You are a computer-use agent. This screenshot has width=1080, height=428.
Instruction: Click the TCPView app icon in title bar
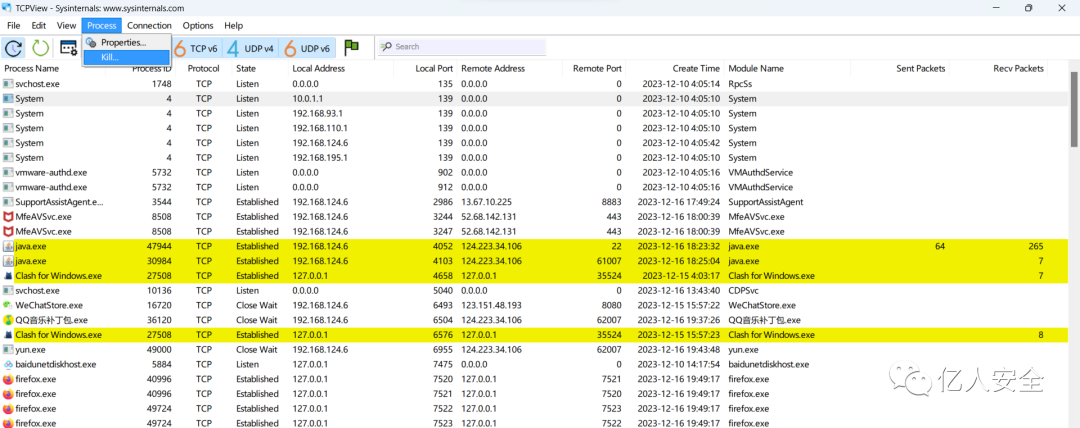tap(7, 8)
